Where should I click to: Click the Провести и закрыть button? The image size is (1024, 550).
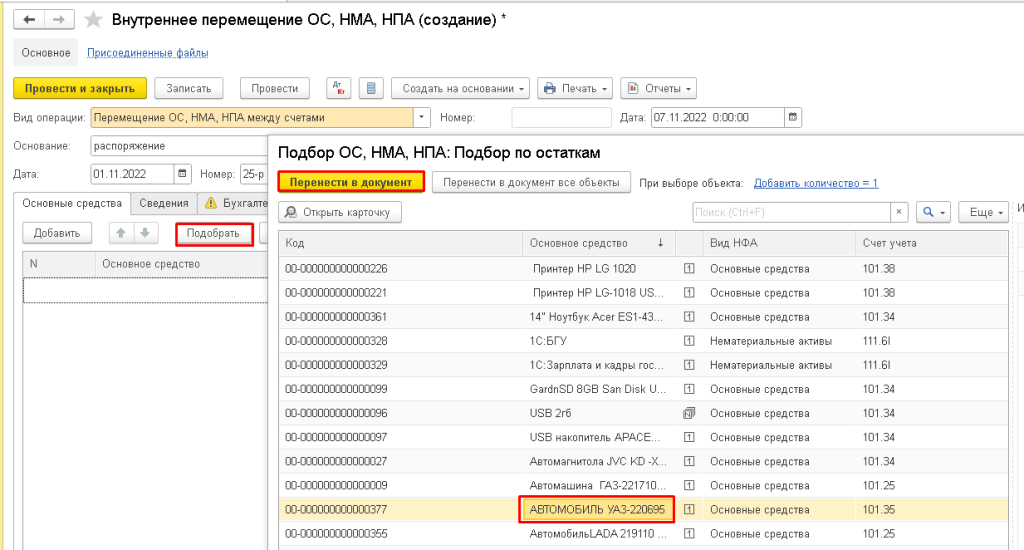(x=80, y=88)
